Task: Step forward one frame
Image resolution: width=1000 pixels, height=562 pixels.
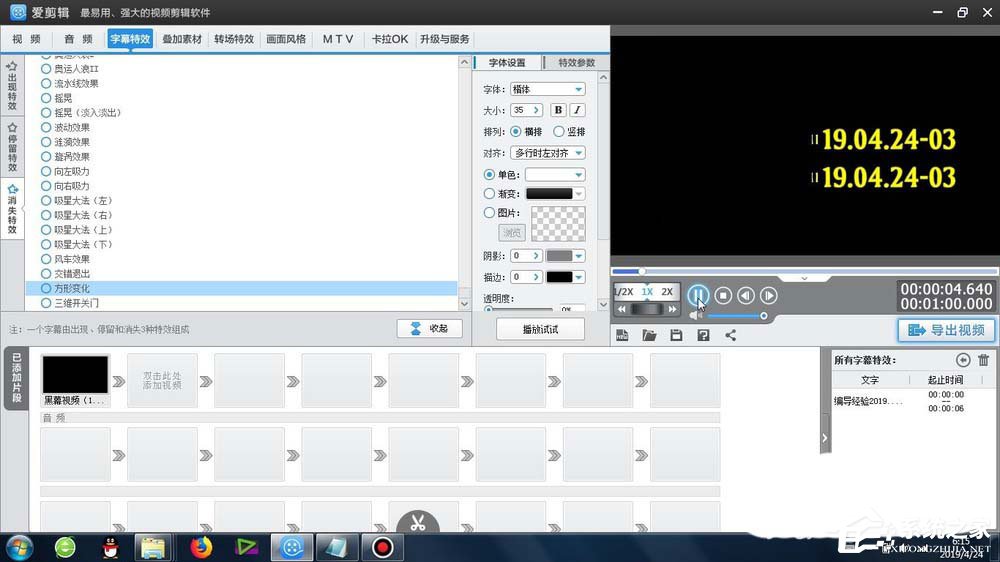Action: click(768, 295)
